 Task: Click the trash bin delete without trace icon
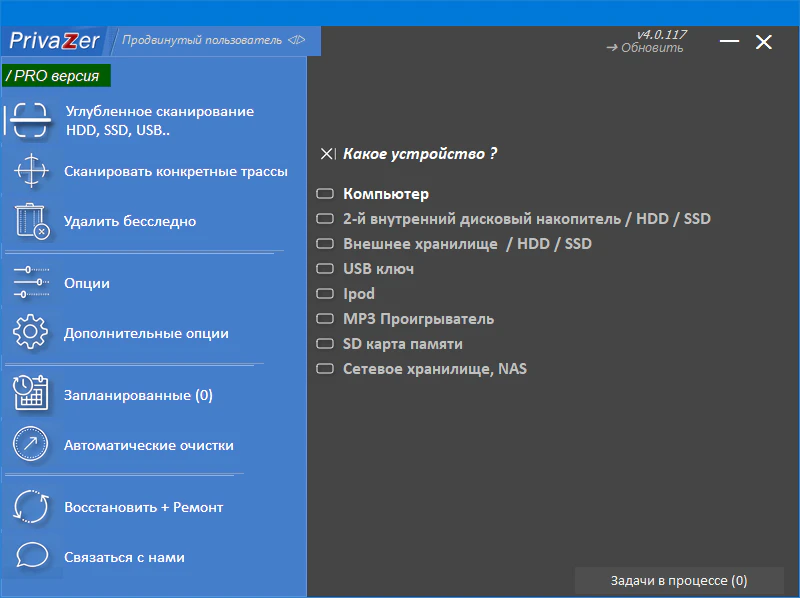point(31,221)
